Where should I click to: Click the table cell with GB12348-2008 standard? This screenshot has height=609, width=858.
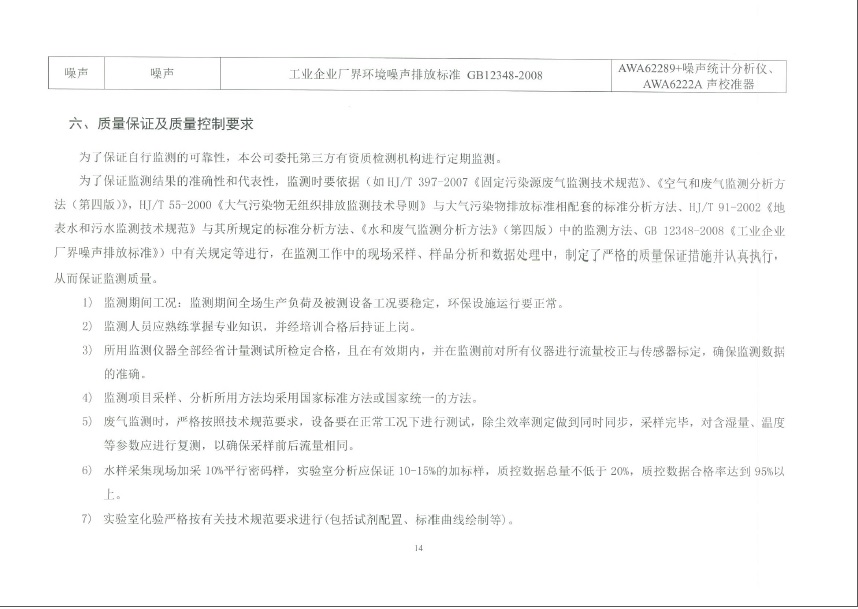pyautogui.click(x=415, y=74)
